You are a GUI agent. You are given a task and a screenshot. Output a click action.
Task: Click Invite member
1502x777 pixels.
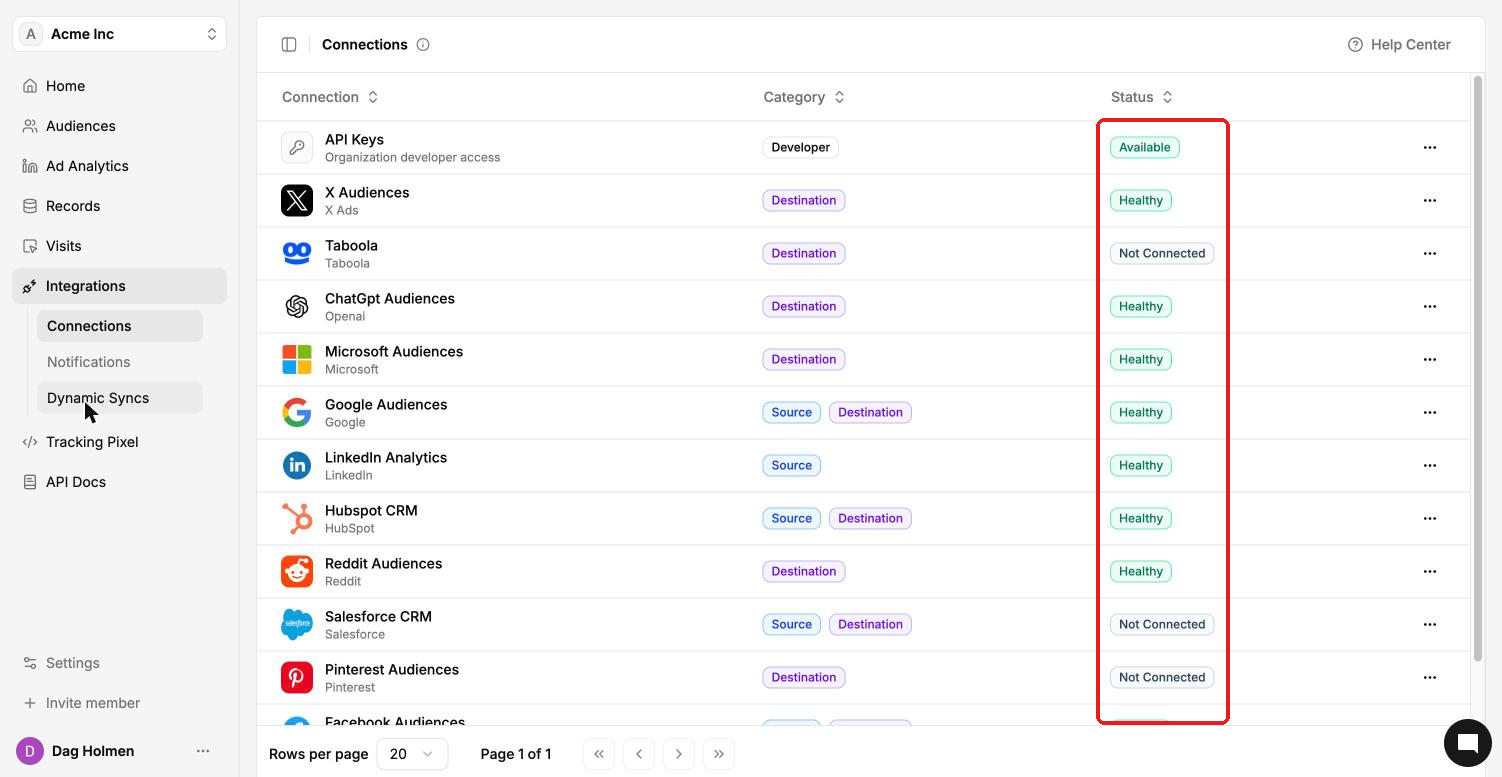pyautogui.click(x=120, y=703)
